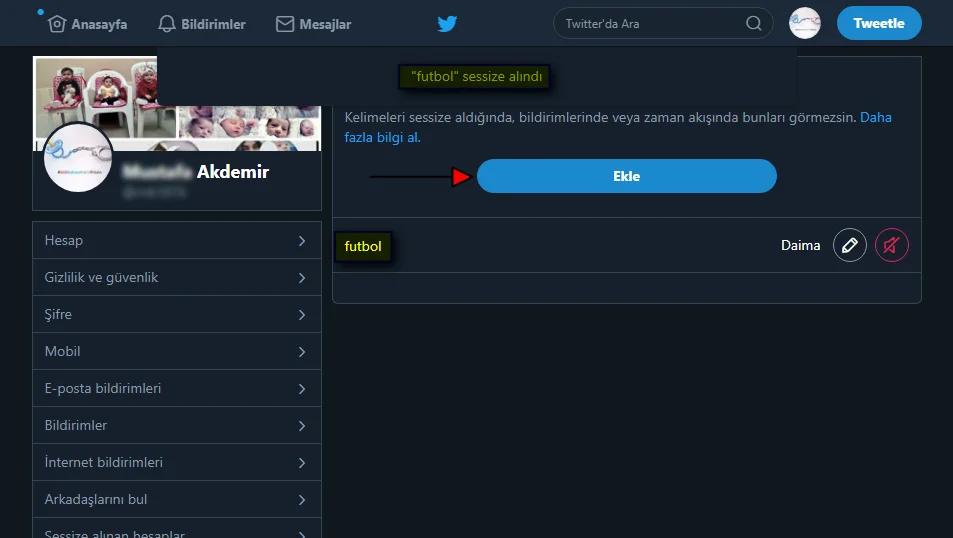Click the Tweetle button
Viewport: 953px width, 538px height.
coord(878,23)
